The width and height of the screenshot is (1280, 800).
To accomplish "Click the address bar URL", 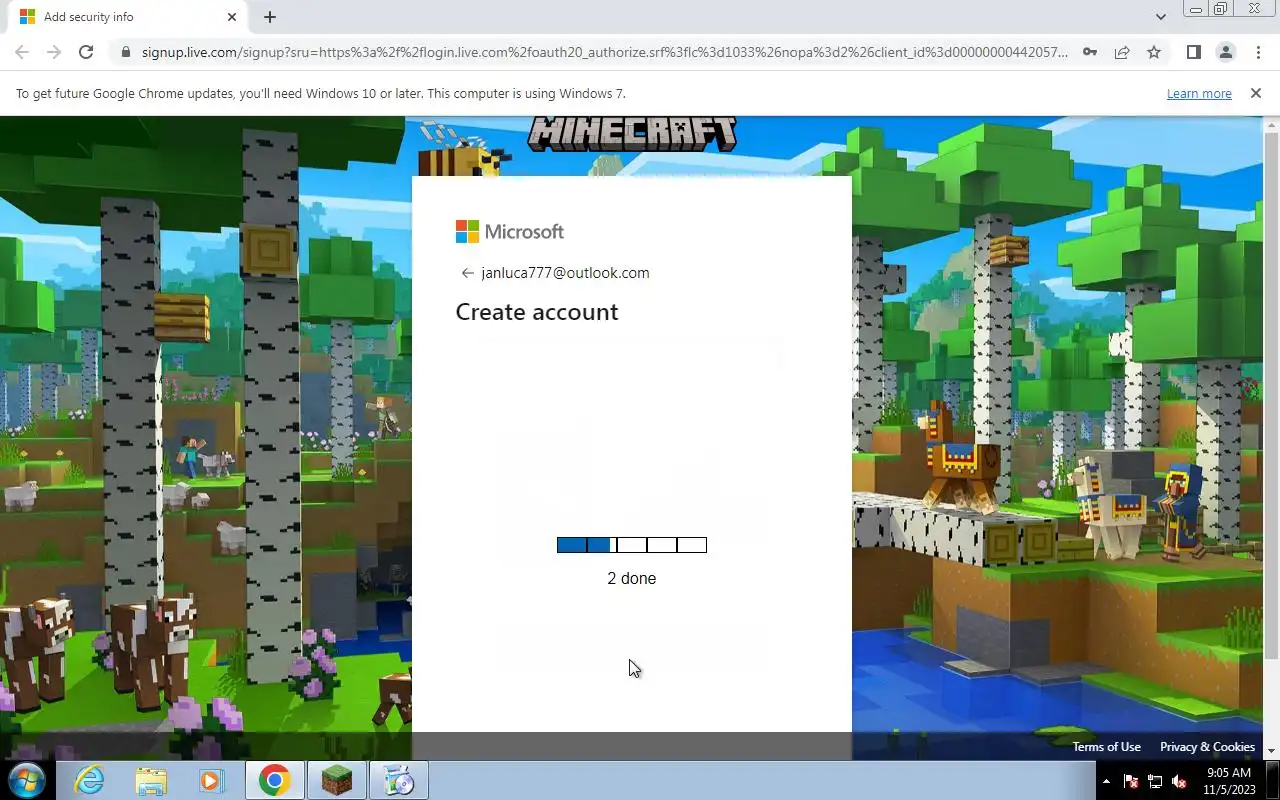I will point(604,52).
